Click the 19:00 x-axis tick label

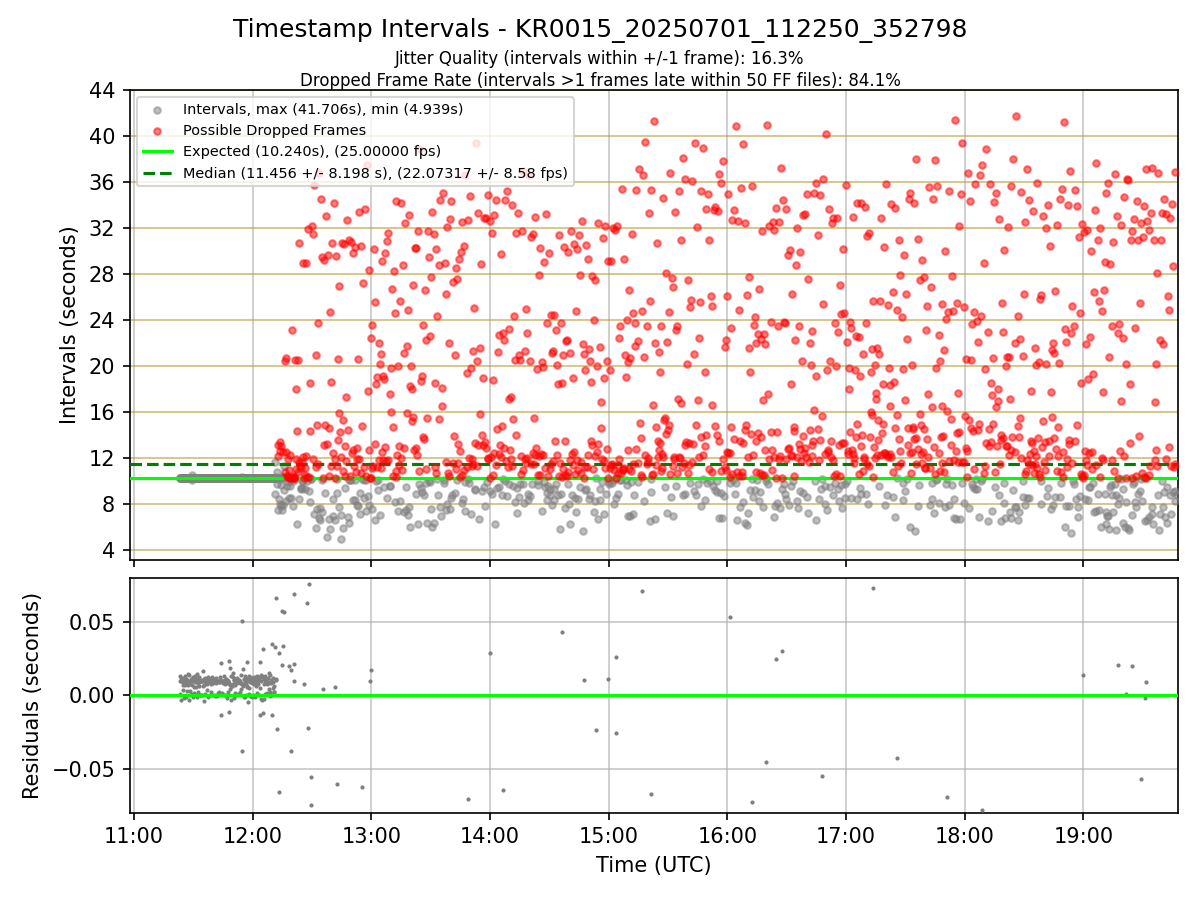(1083, 835)
